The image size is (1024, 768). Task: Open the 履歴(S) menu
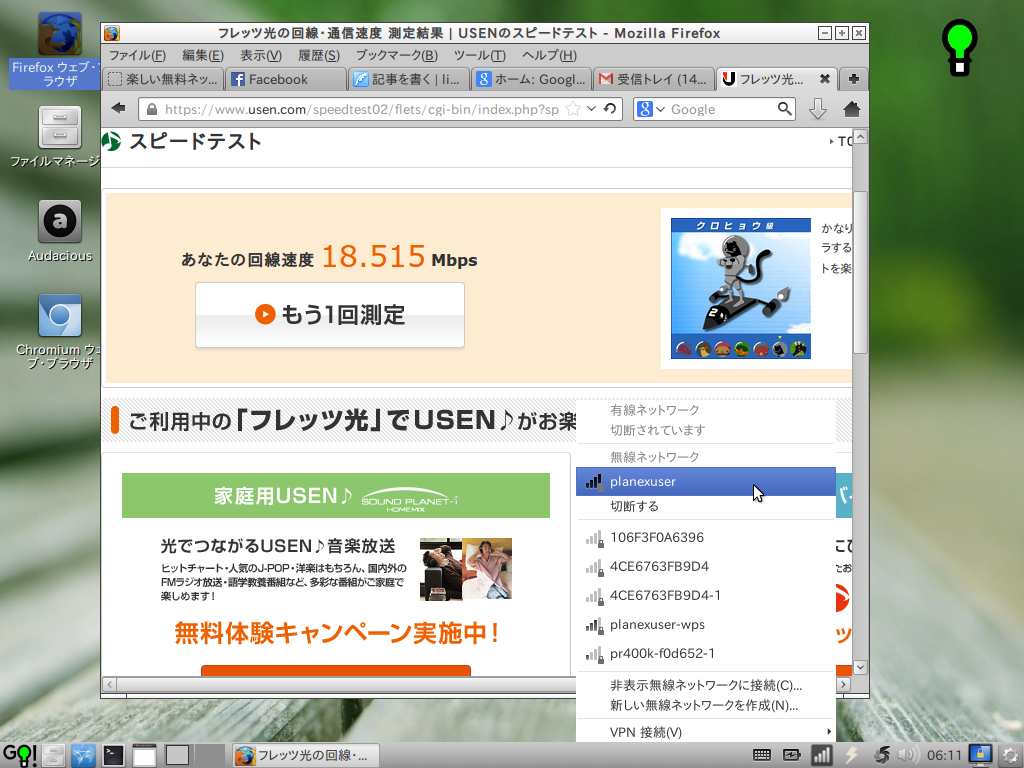coord(319,56)
